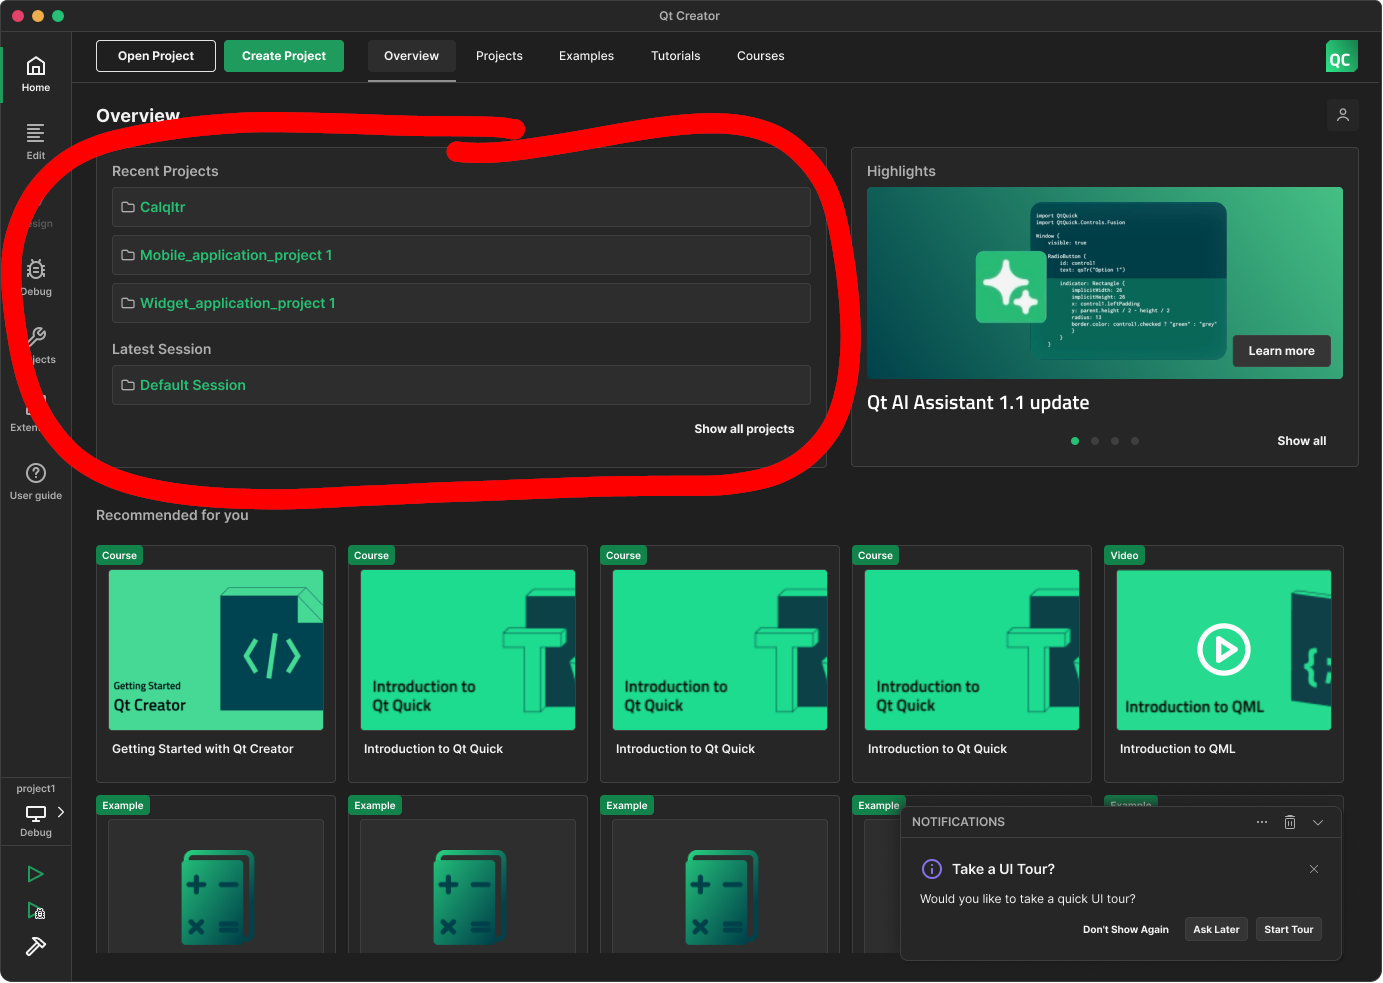Open notifications more options ellipsis
Image resolution: width=1383 pixels, height=983 pixels.
pos(1262,822)
